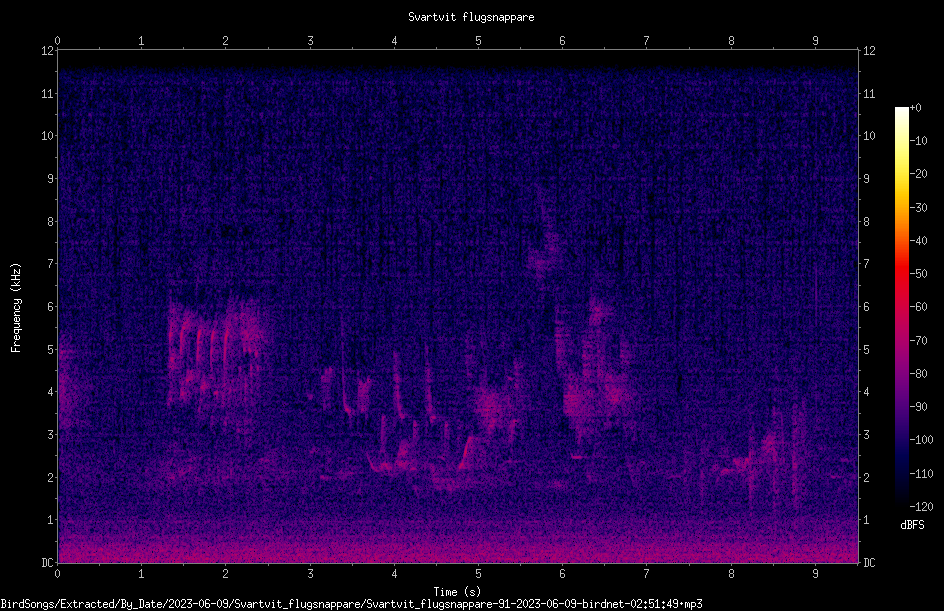
Task: Click "7" on the top time axis
Action: pos(647,41)
